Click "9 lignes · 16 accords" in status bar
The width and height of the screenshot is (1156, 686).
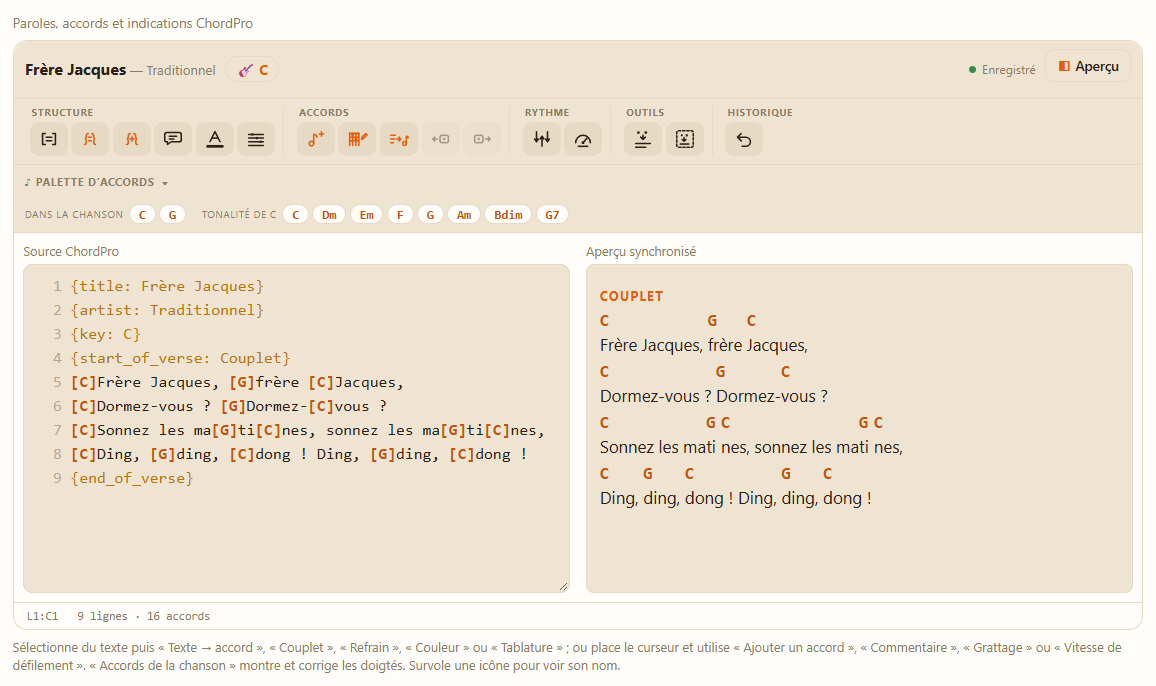(144, 616)
